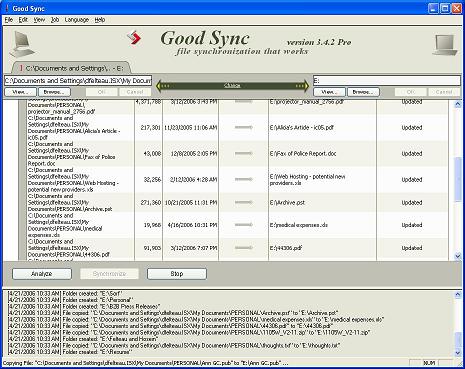Click the sync arrow for Web Hosting row
465x369 pixels.
point(244,179)
